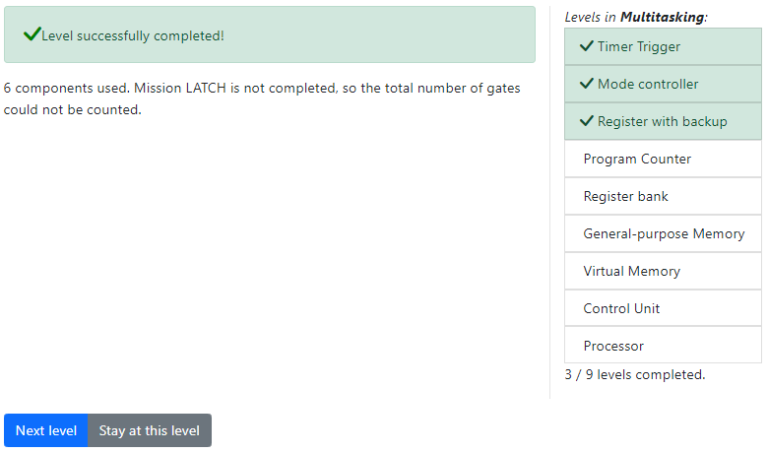Click the green checkmark in the success banner
Viewport: 768px width, 453px height.
[32, 35]
